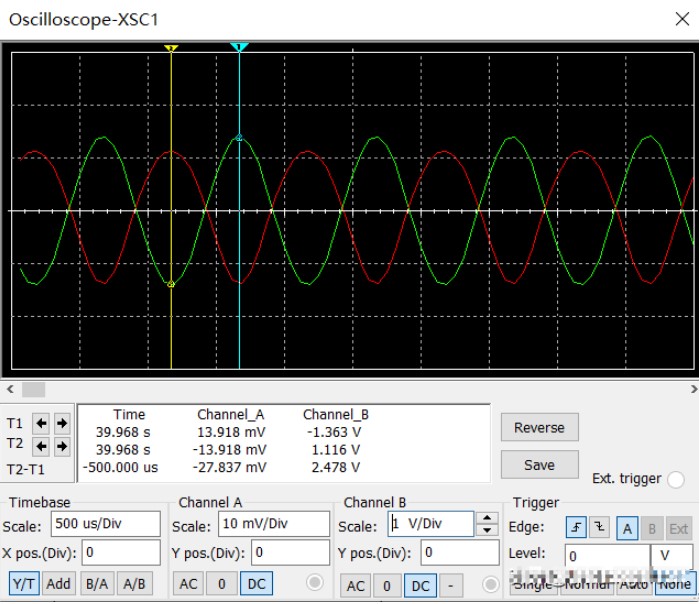700x604 pixels.
Task: Click Channel_B difference 2.478 V
Action: (335, 467)
